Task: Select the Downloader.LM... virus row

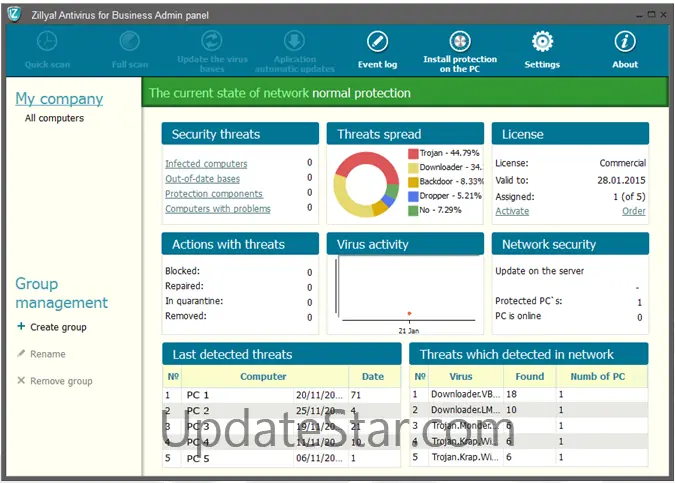Action: (x=529, y=410)
